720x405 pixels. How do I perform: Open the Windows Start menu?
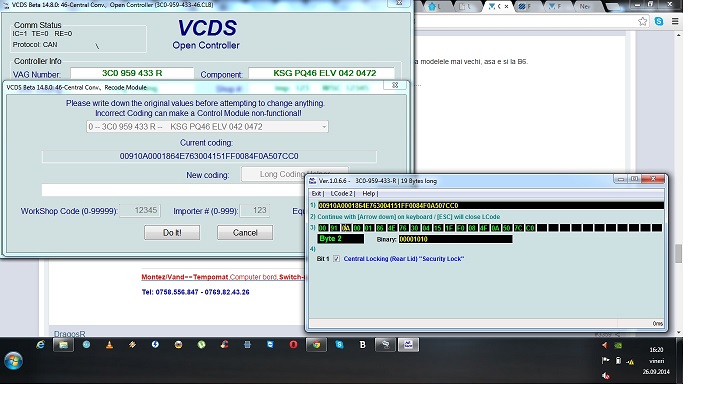pyautogui.click(x=13, y=360)
